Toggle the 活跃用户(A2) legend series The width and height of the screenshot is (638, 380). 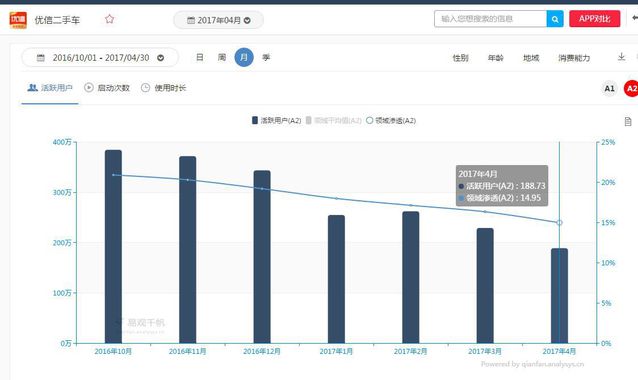pos(276,120)
